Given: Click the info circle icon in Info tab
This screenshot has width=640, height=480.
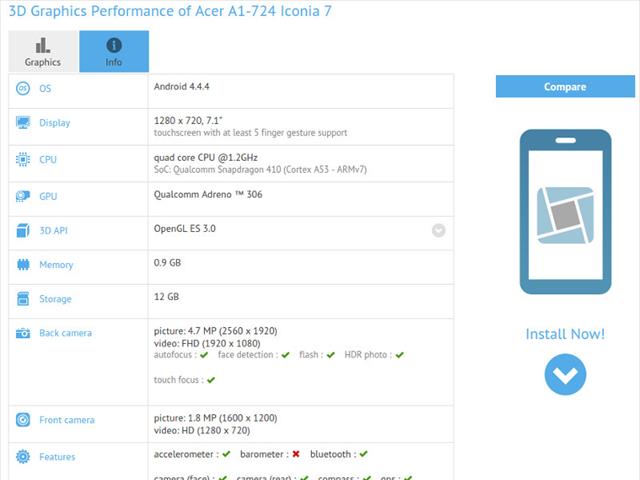Looking at the screenshot, I should click(114, 45).
